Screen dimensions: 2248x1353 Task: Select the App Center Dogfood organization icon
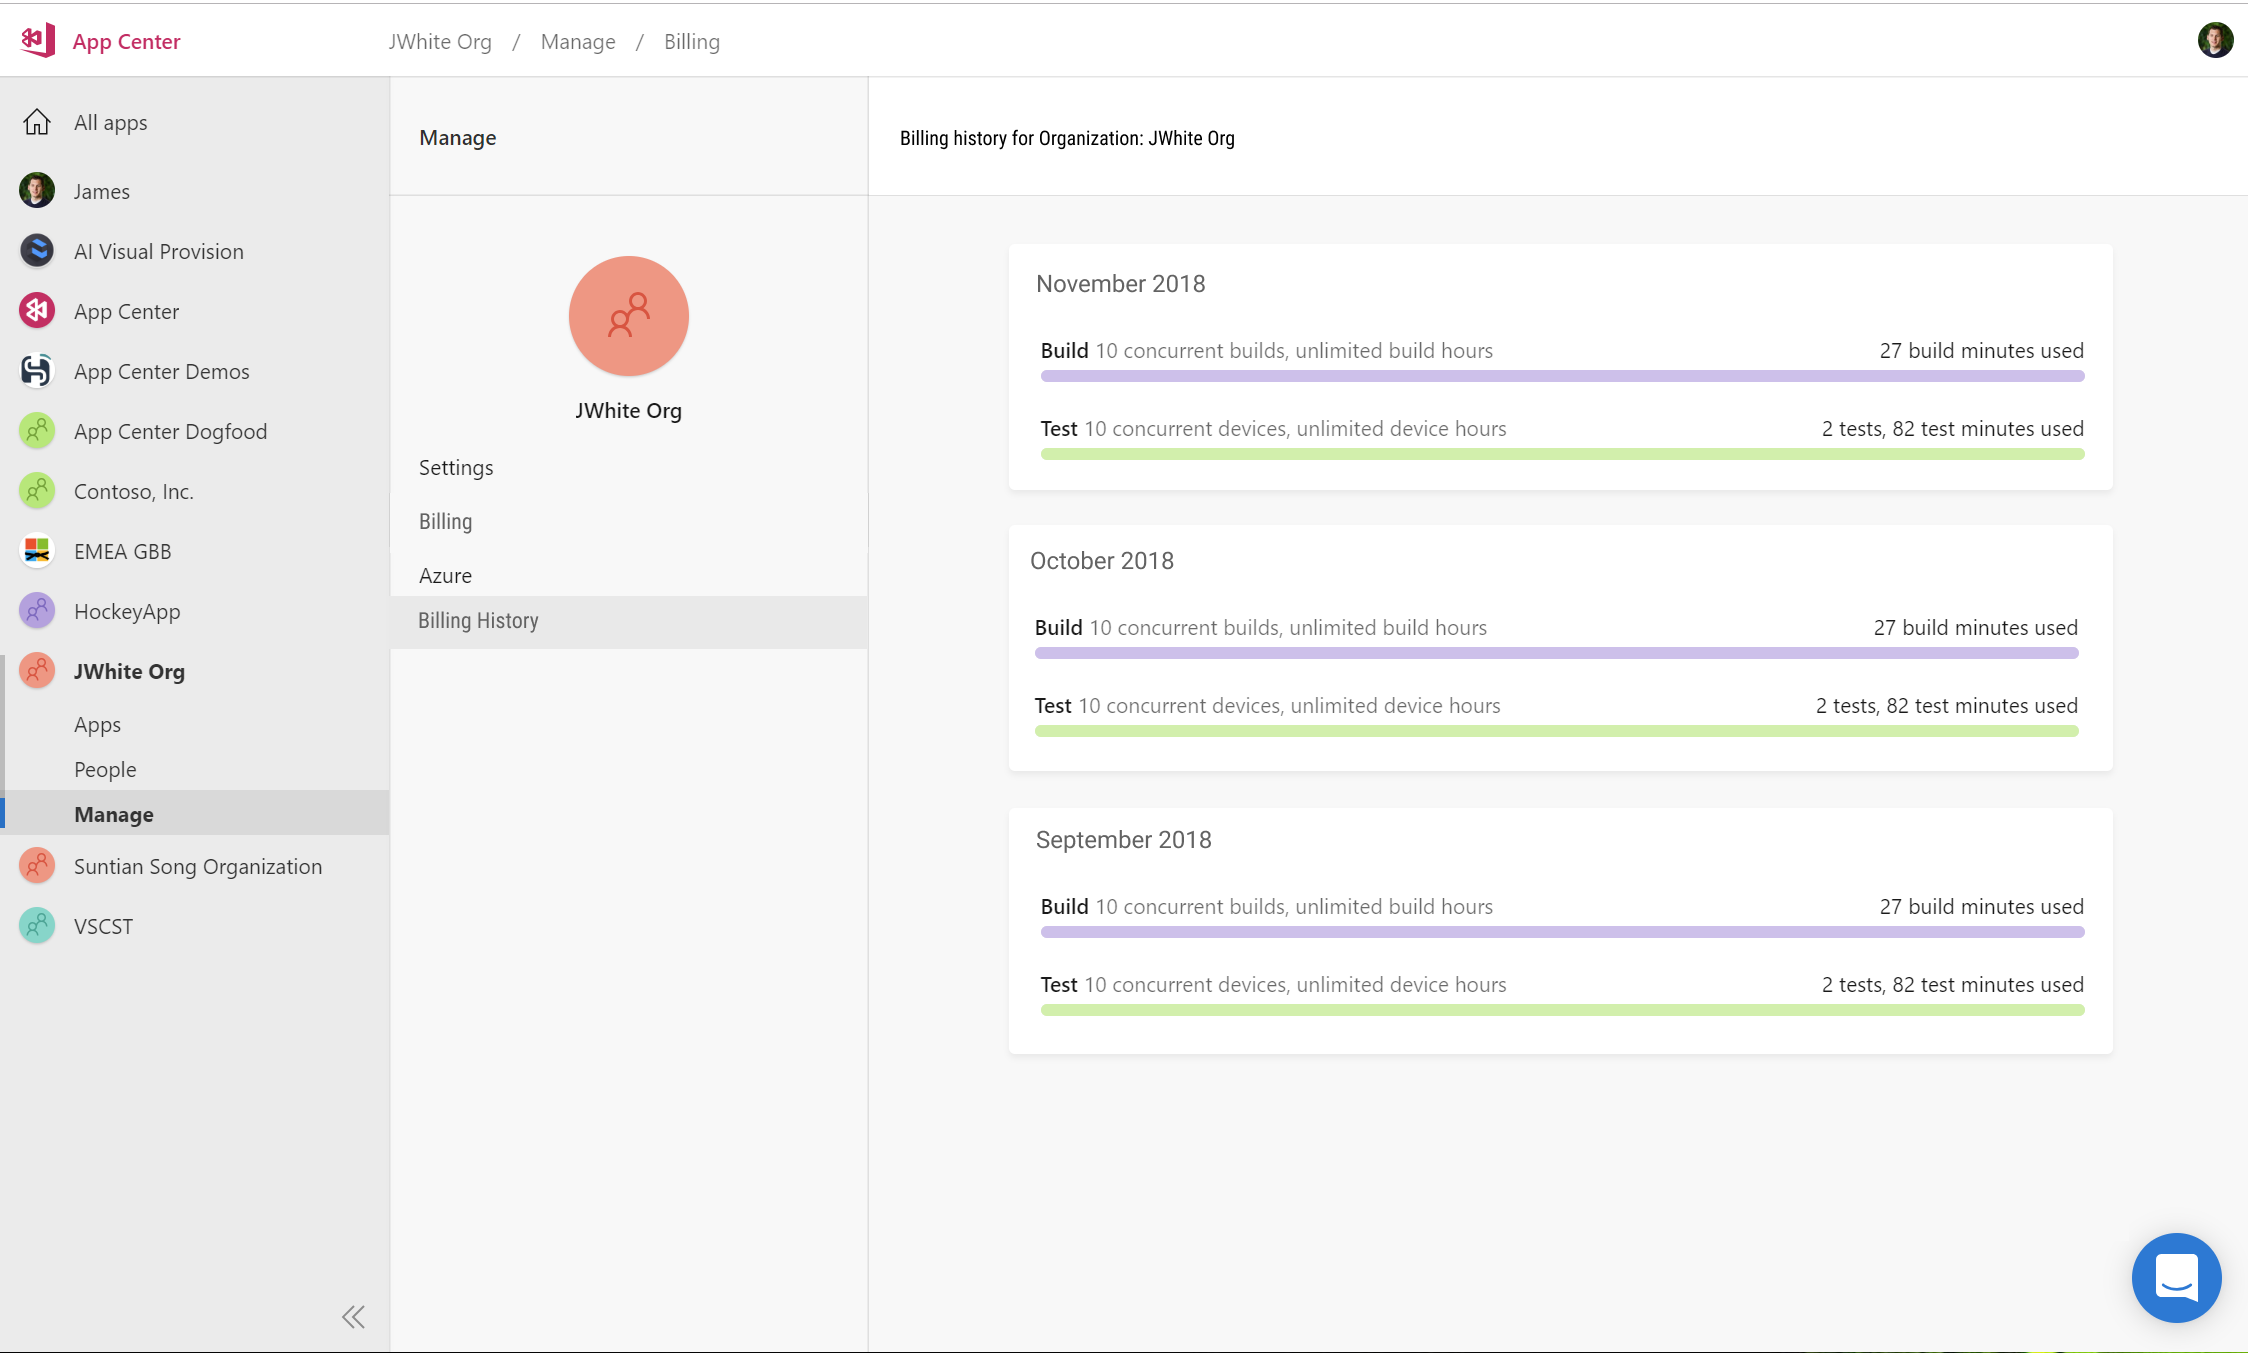click(37, 430)
